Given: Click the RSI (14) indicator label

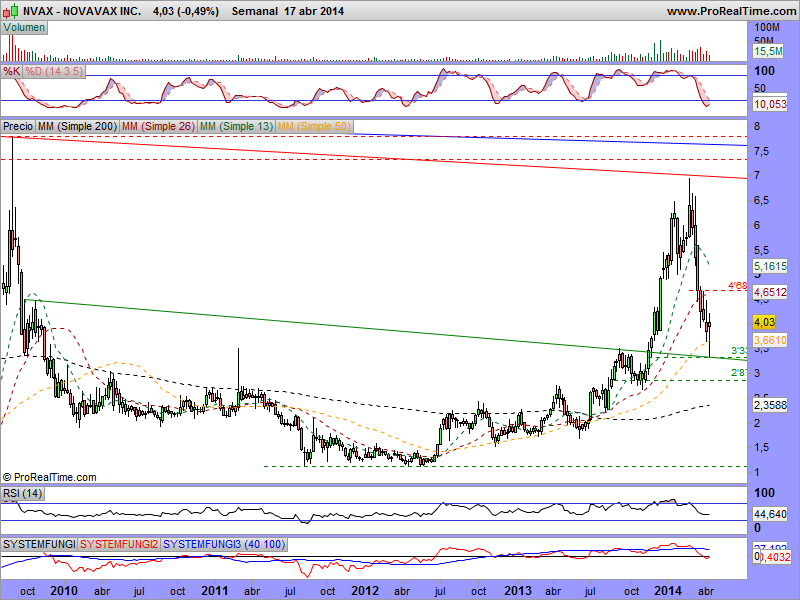Looking at the screenshot, I should click(22, 493).
